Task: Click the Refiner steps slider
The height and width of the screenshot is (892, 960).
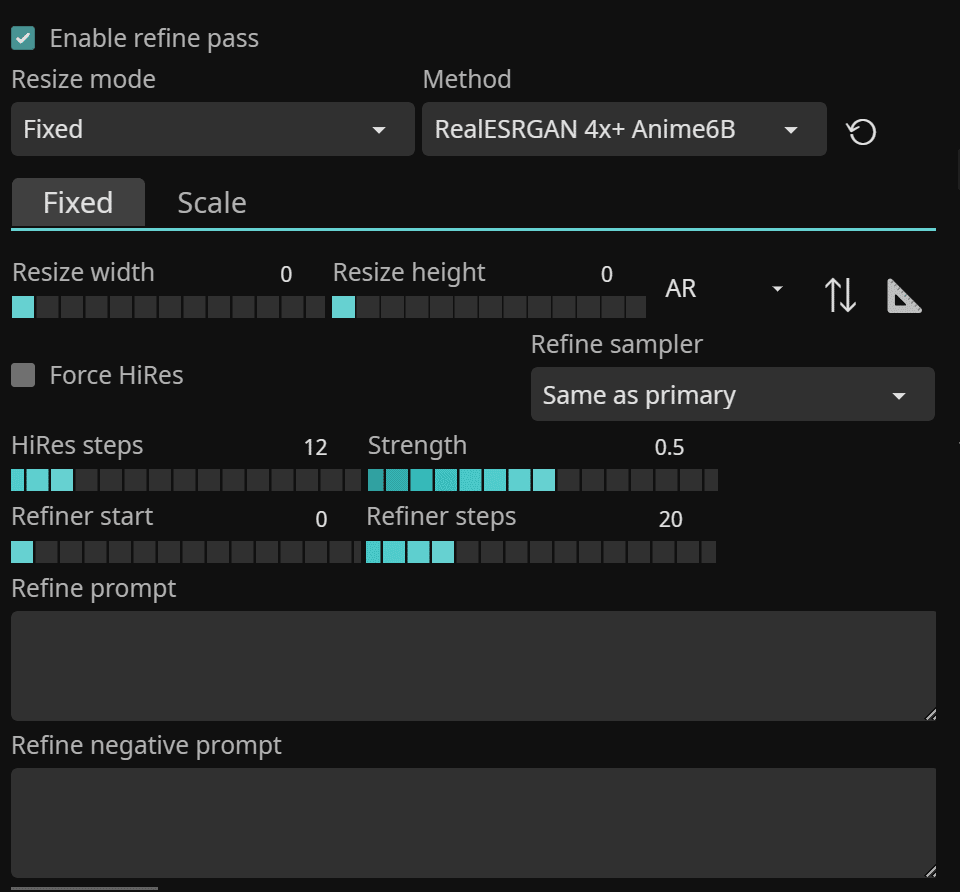Action: pos(541,552)
